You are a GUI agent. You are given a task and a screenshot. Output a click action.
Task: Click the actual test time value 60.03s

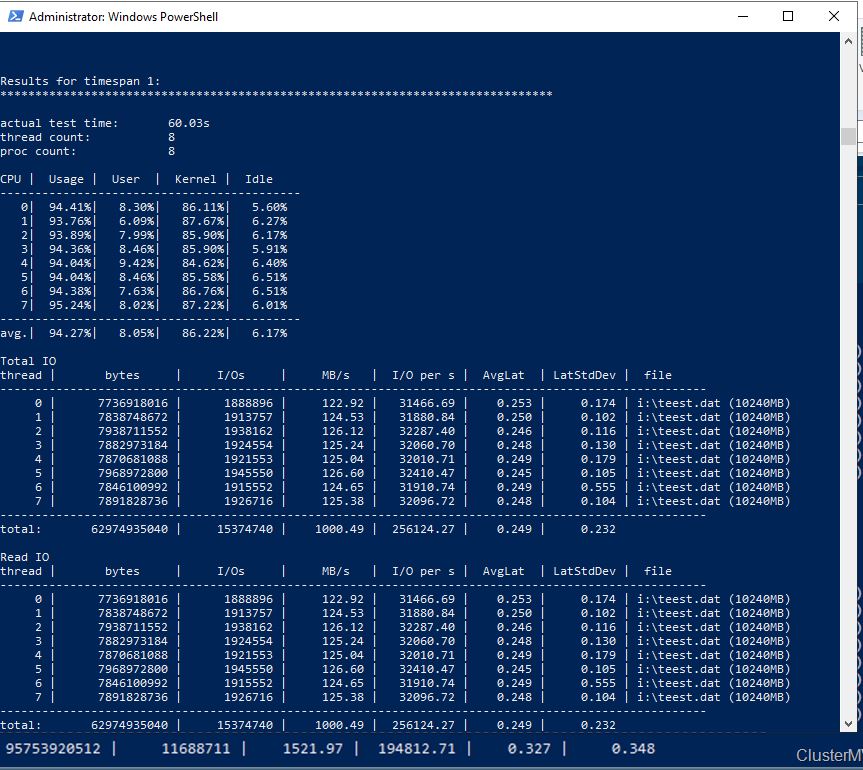(x=189, y=123)
